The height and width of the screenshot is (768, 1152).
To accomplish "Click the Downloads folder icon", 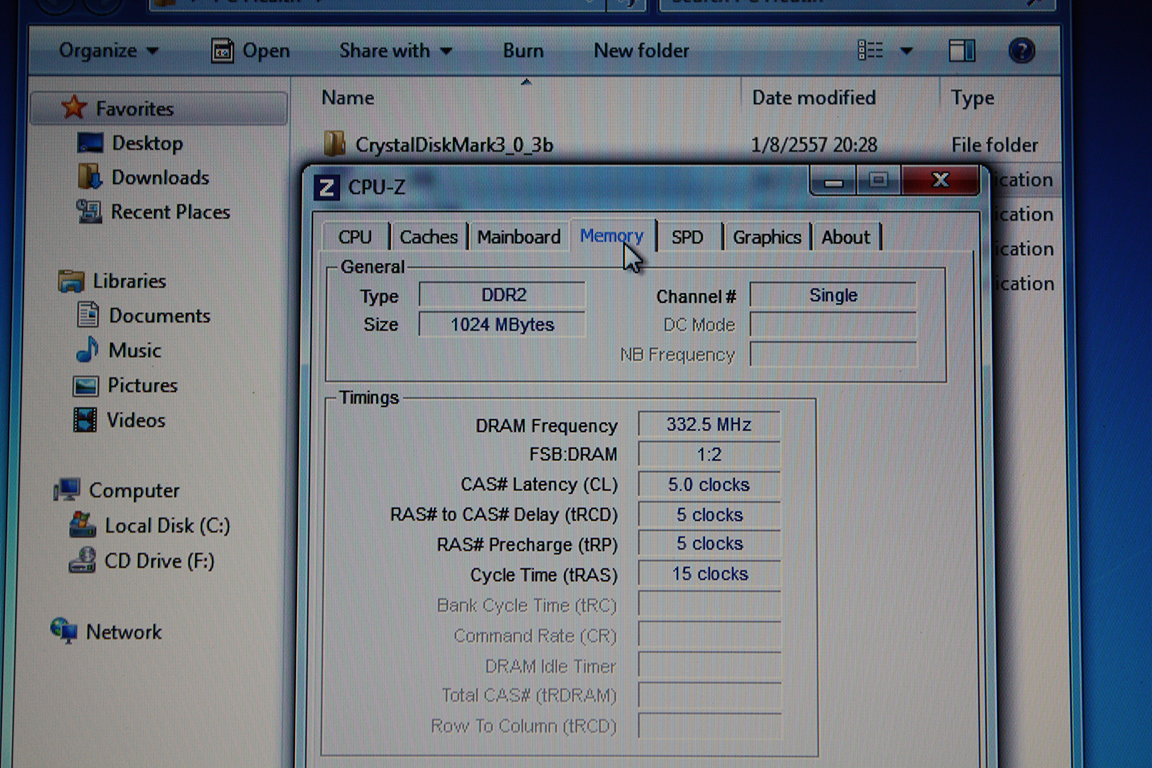I will pyautogui.click(x=90, y=177).
